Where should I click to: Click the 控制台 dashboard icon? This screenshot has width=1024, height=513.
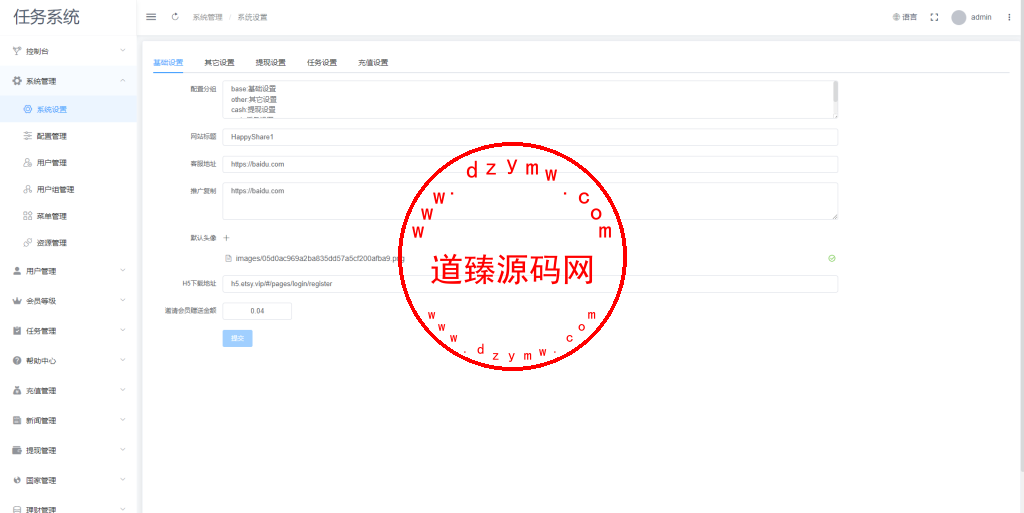(17, 51)
